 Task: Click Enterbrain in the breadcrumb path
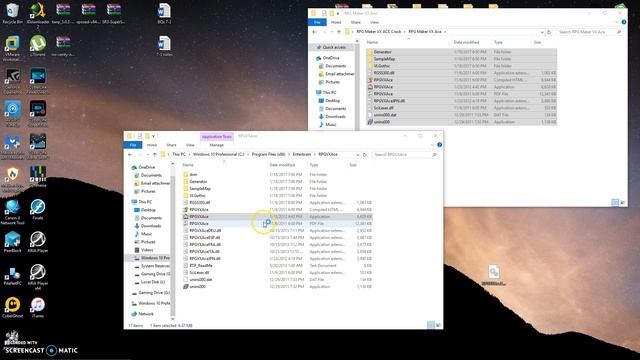pos(302,154)
